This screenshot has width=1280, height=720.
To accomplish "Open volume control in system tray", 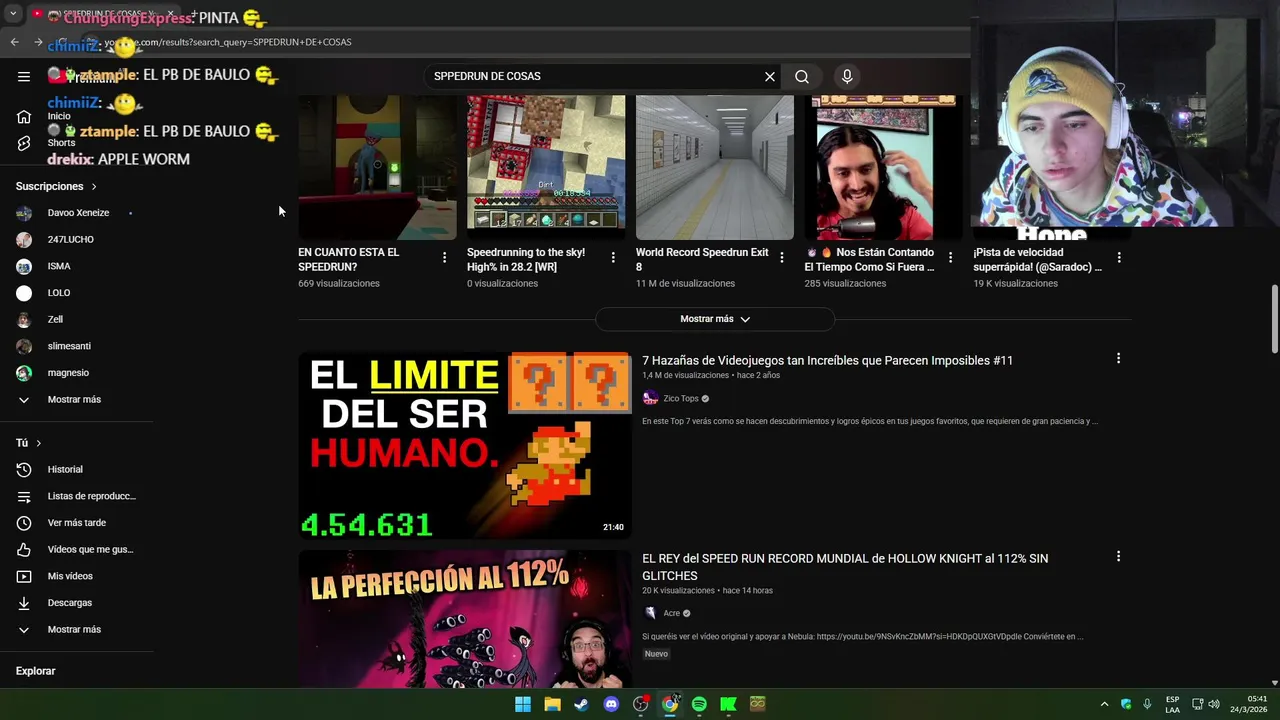I will [1214, 704].
